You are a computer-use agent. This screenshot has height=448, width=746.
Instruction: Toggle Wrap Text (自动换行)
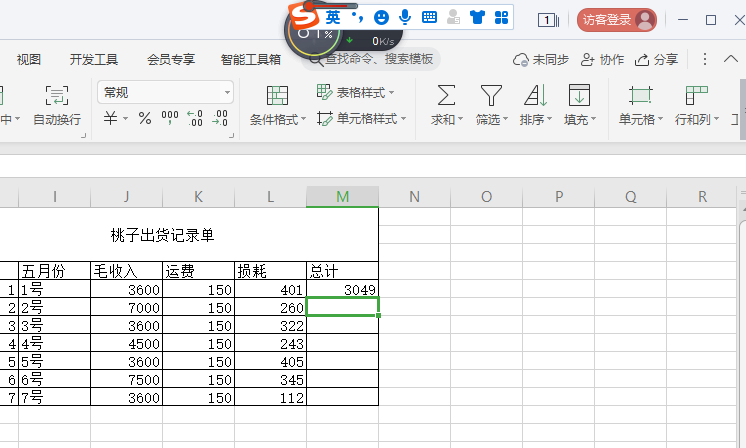coord(57,96)
